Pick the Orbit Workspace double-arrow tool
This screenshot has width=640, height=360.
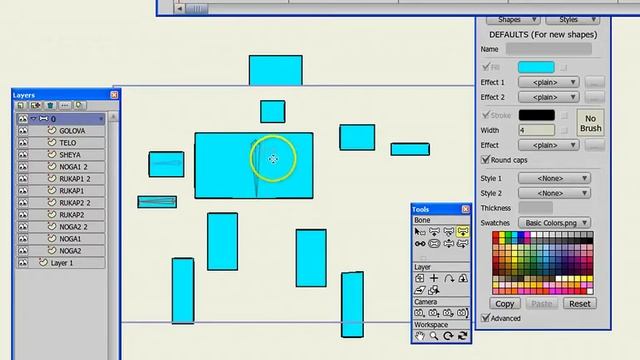[x=463, y=336]
